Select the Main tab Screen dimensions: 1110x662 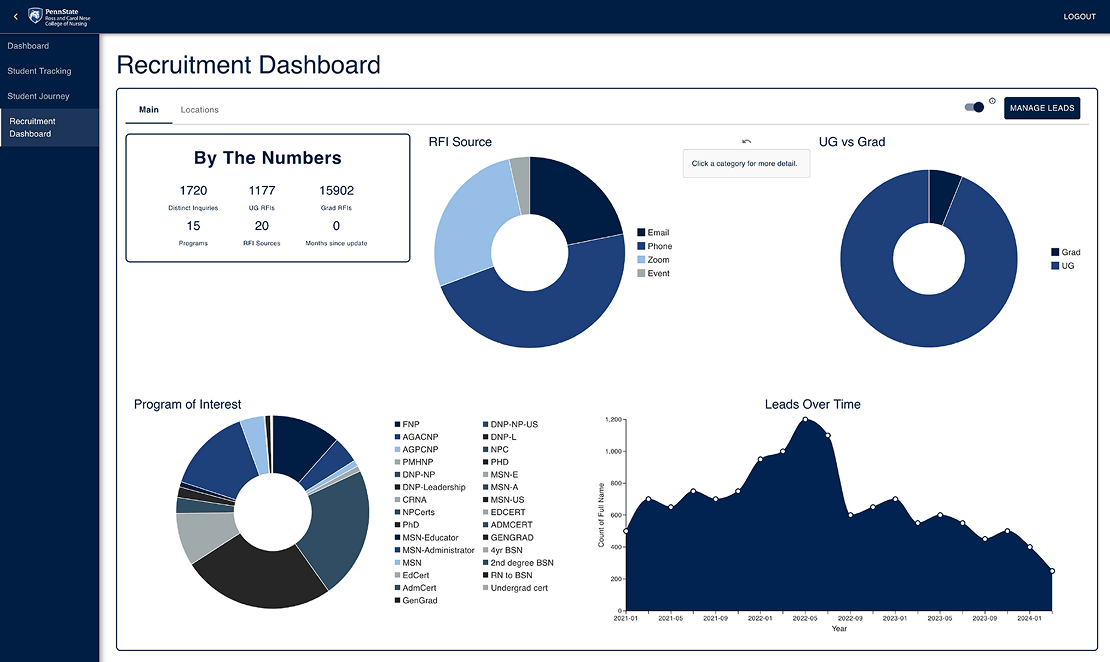[148, 110]
